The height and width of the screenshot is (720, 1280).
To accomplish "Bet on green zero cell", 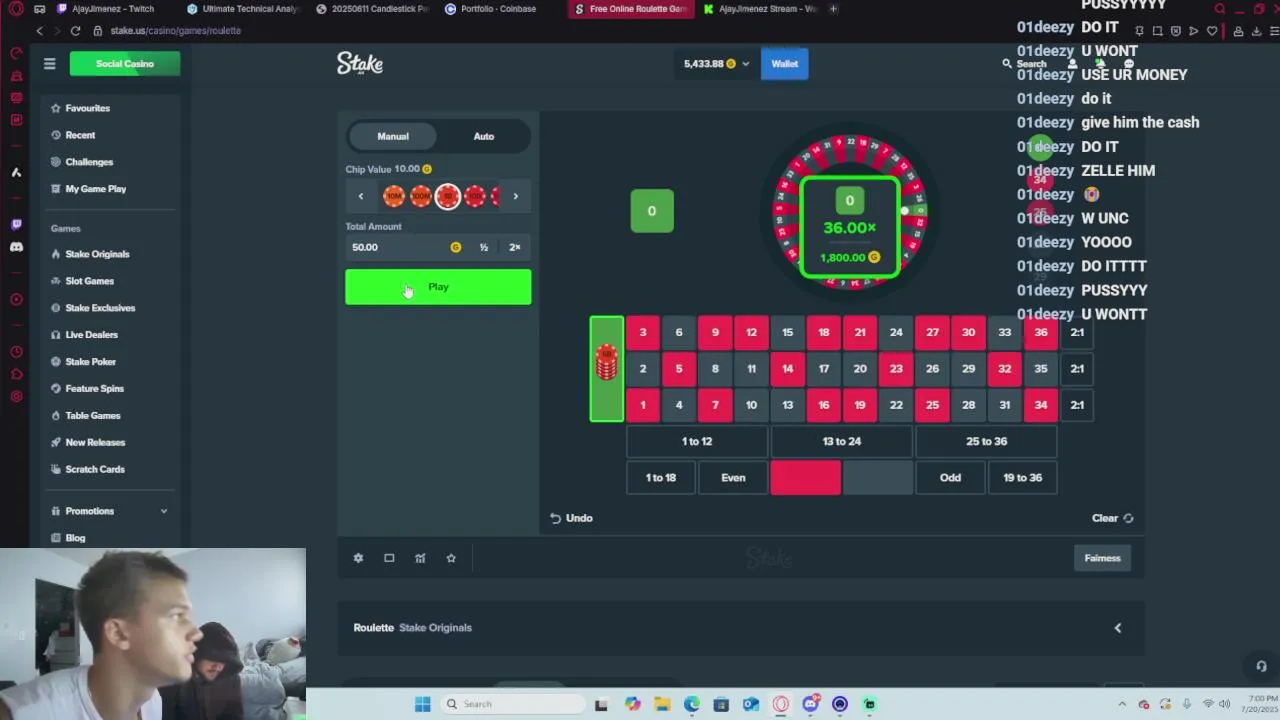I will click(x=606, y=369).
